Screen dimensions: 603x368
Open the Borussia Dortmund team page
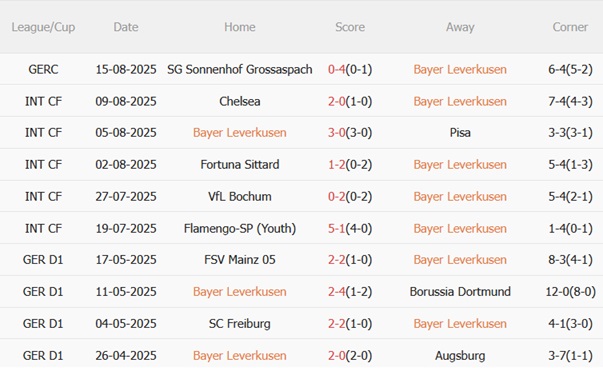460,292
